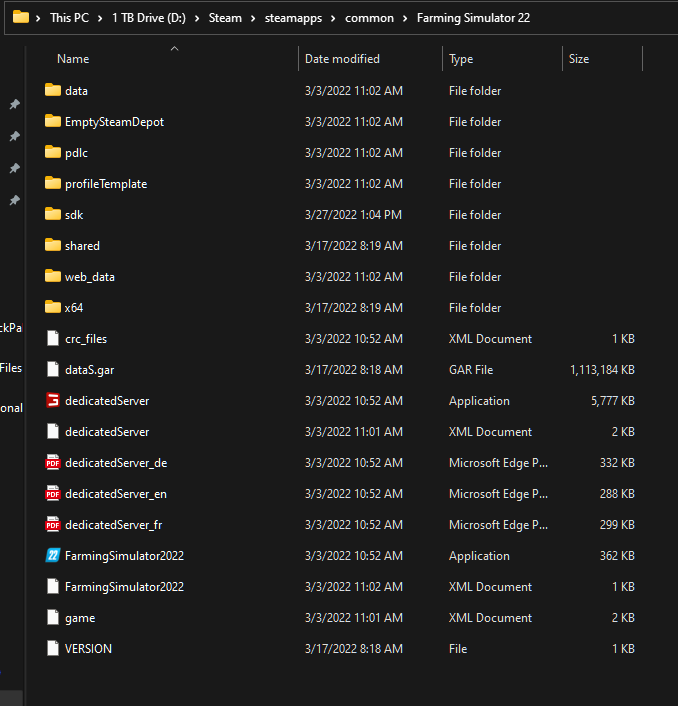Click the data folder icon
The height and width of the screenshot is (706, 678).
point(53,90)
